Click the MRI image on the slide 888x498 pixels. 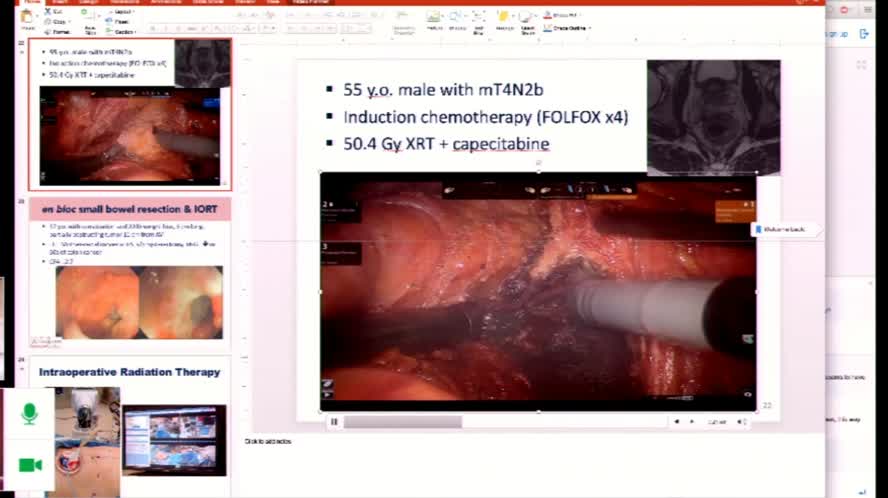pyautogui.click(x=714, y=117)
